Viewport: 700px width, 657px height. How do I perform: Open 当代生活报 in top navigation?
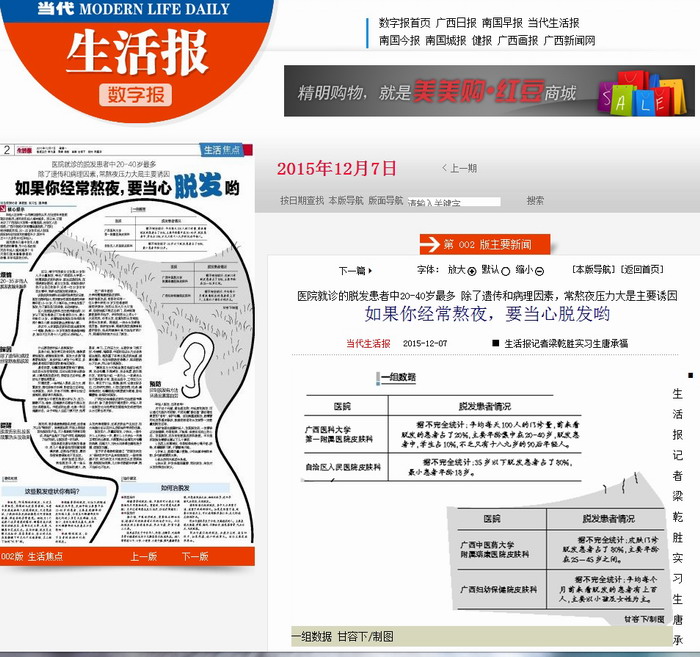554,23
